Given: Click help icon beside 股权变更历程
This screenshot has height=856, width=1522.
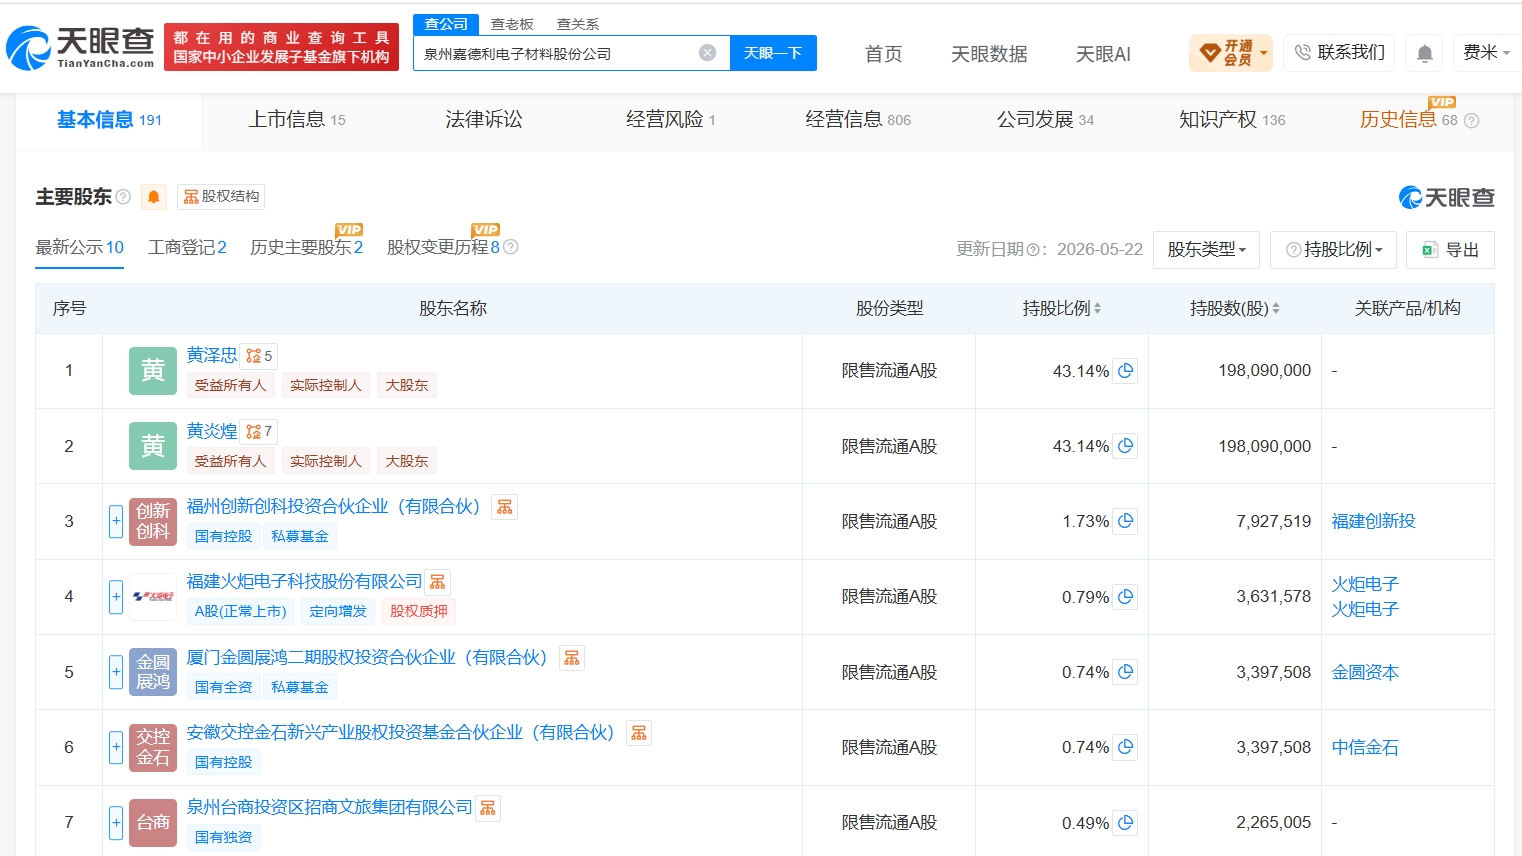Looking at the screenshot, I should click(510, 247).
